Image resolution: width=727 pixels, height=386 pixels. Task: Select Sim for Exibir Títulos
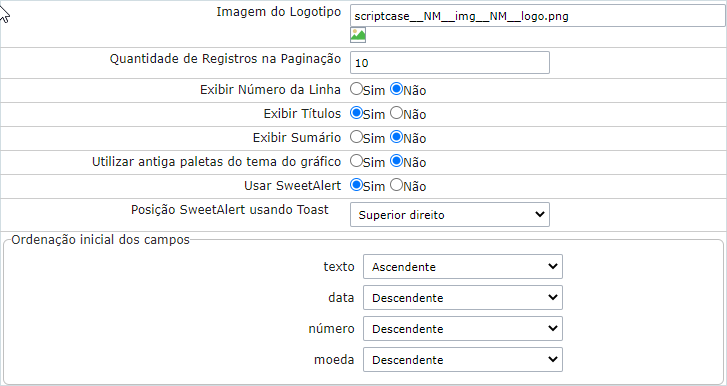(356, 113)
